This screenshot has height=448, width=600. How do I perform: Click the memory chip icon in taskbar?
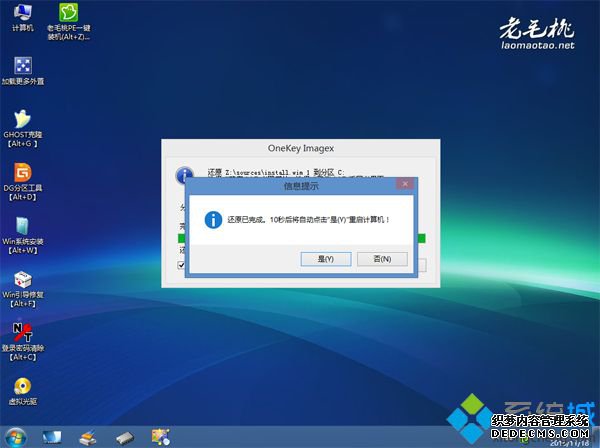(125, 438)
